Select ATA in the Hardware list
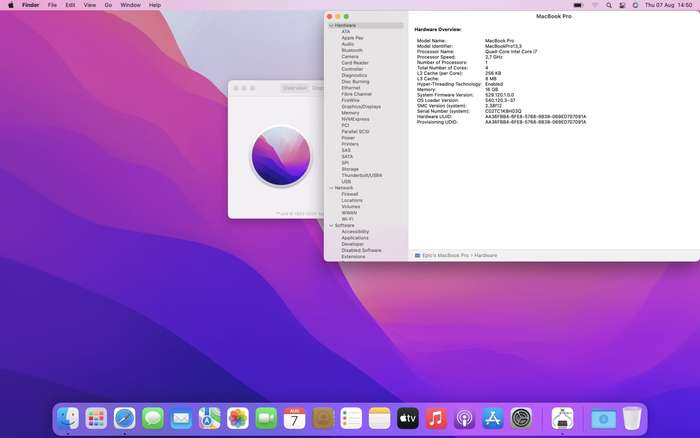700x438 pixels. (x=346, y=32)
